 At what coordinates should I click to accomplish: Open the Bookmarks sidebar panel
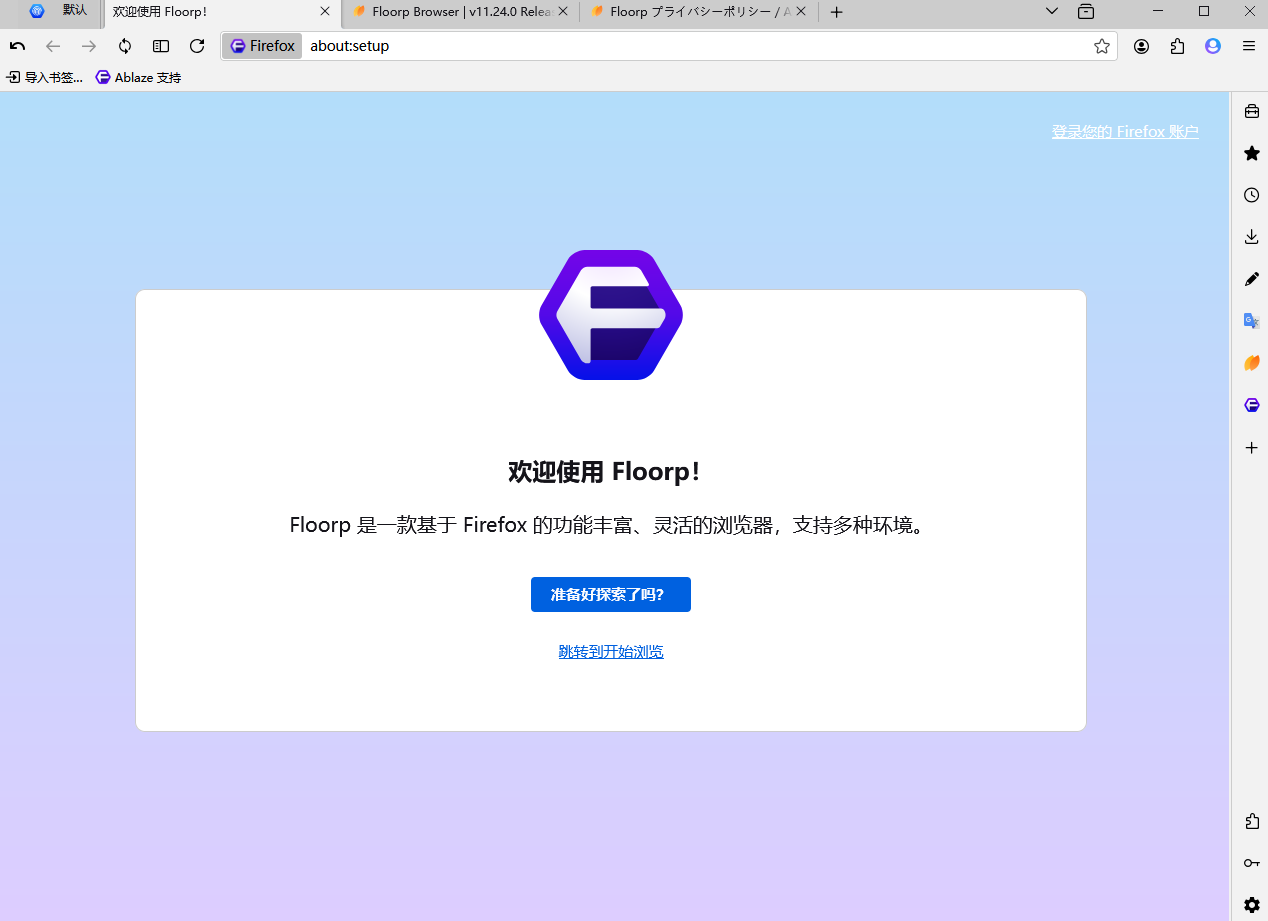[x=1251, y=154]
